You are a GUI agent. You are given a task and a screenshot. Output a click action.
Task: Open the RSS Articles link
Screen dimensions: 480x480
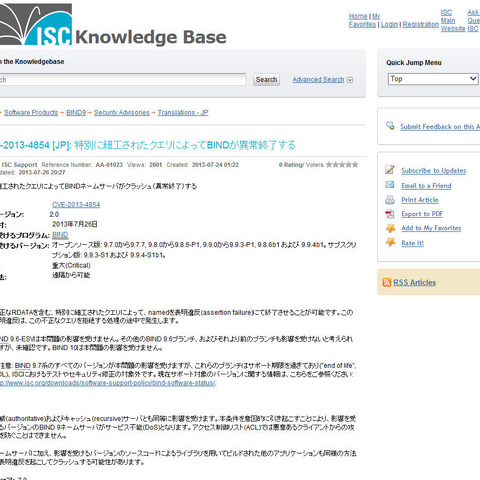pyautogui.click(x=414, y=283)
